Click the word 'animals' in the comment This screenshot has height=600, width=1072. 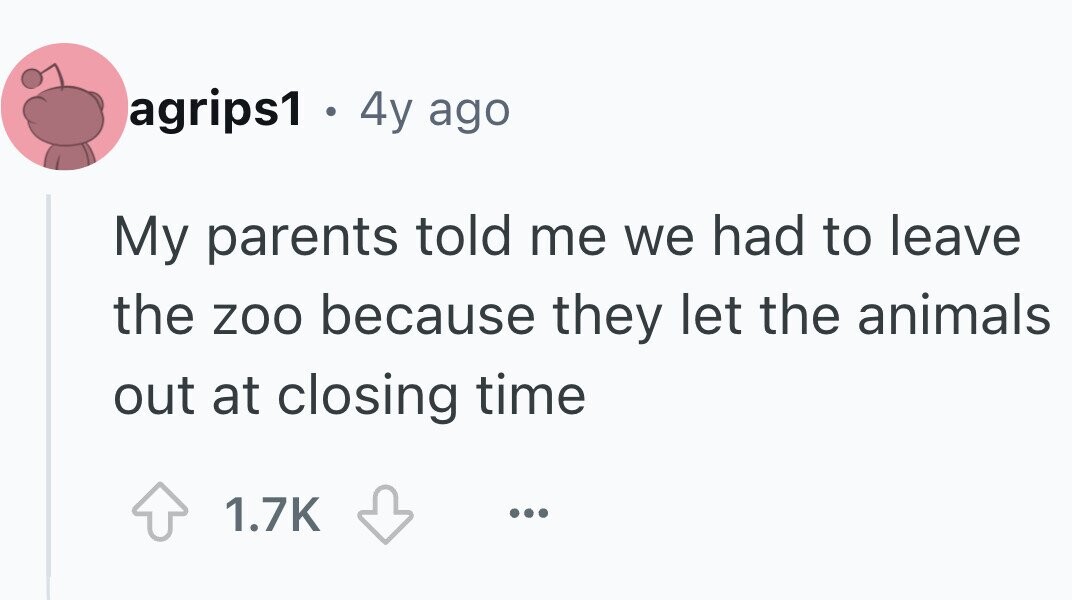(954, 315)
